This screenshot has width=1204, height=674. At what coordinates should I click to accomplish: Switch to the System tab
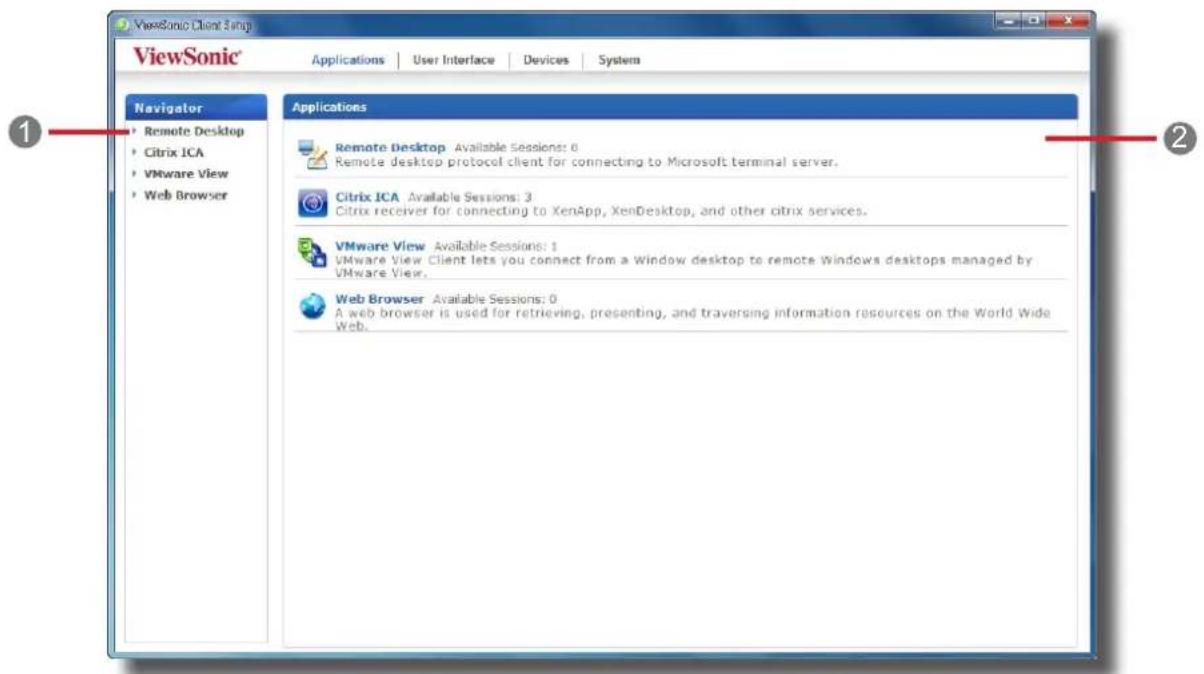coord(619,60)
